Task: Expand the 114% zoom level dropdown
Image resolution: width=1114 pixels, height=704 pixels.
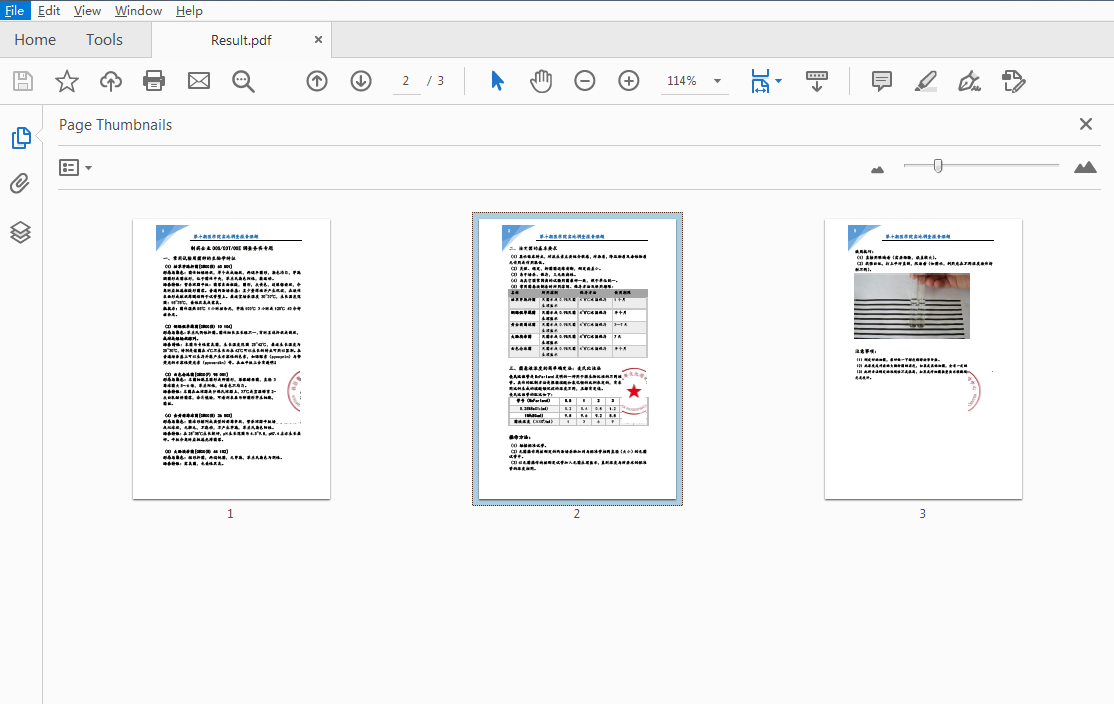Action: point(717,81)
